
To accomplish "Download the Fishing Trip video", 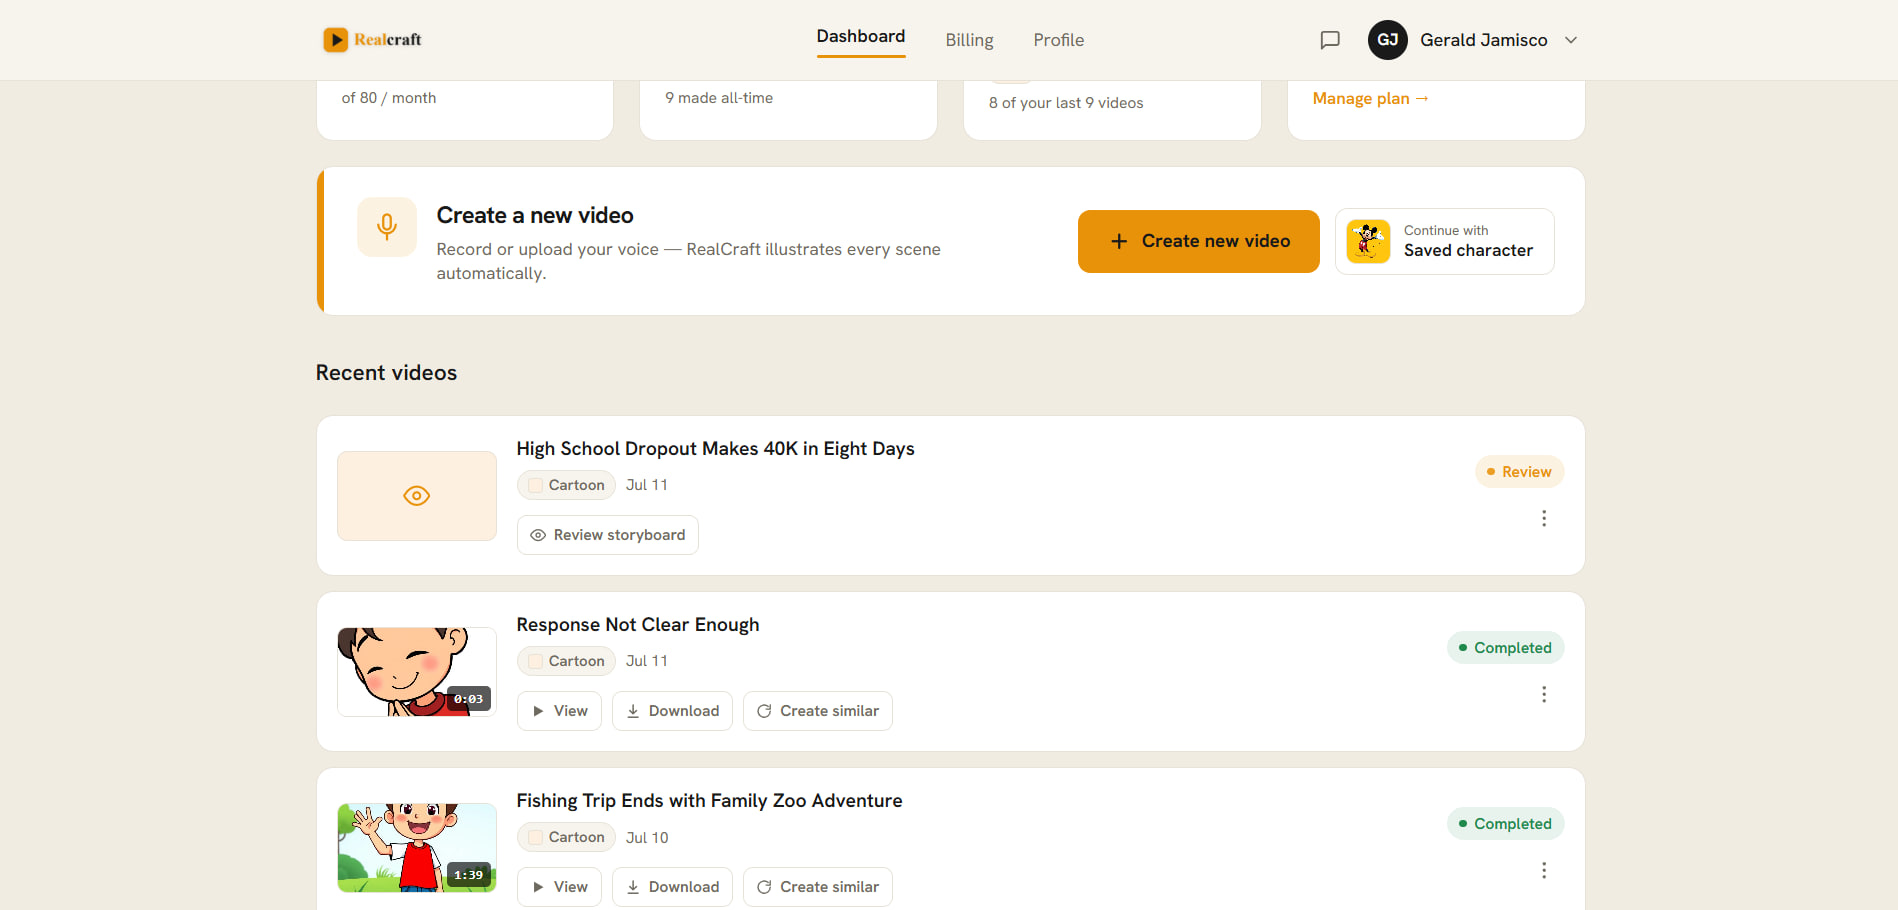I will [x=673, y=887].
